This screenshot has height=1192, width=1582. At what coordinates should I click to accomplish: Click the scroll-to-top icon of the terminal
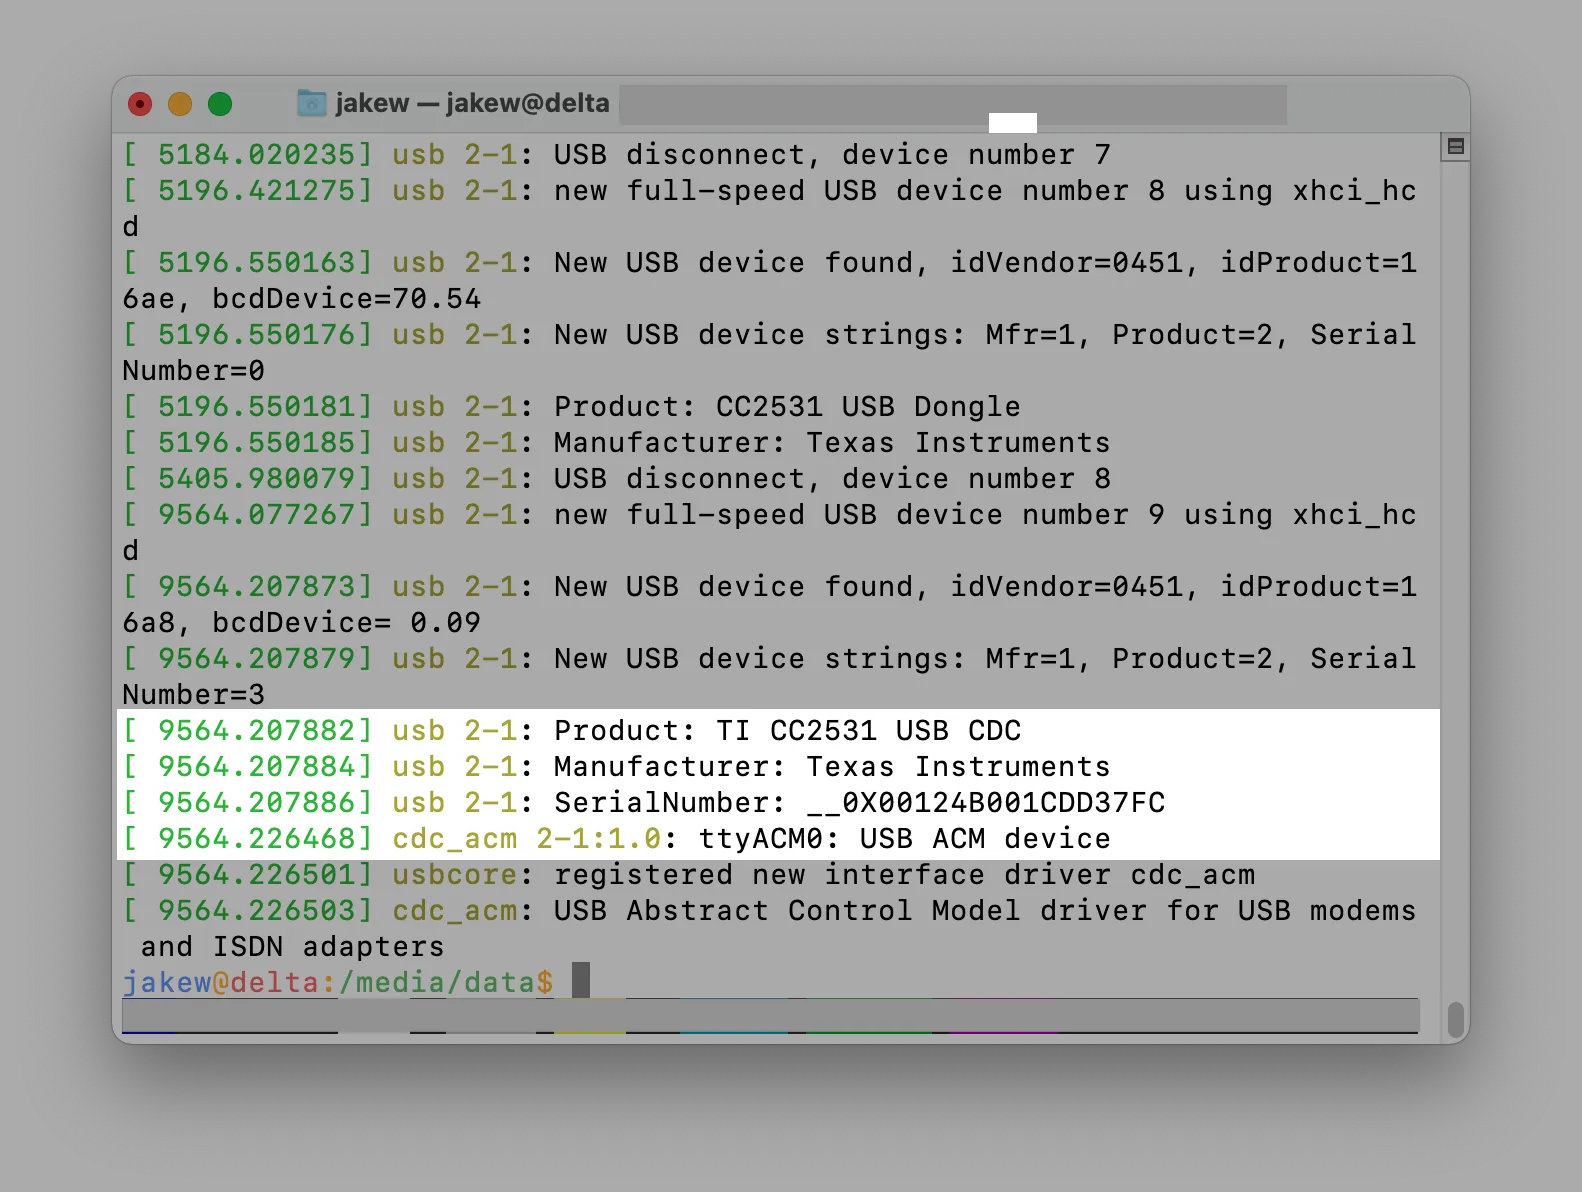[1456, 146]
